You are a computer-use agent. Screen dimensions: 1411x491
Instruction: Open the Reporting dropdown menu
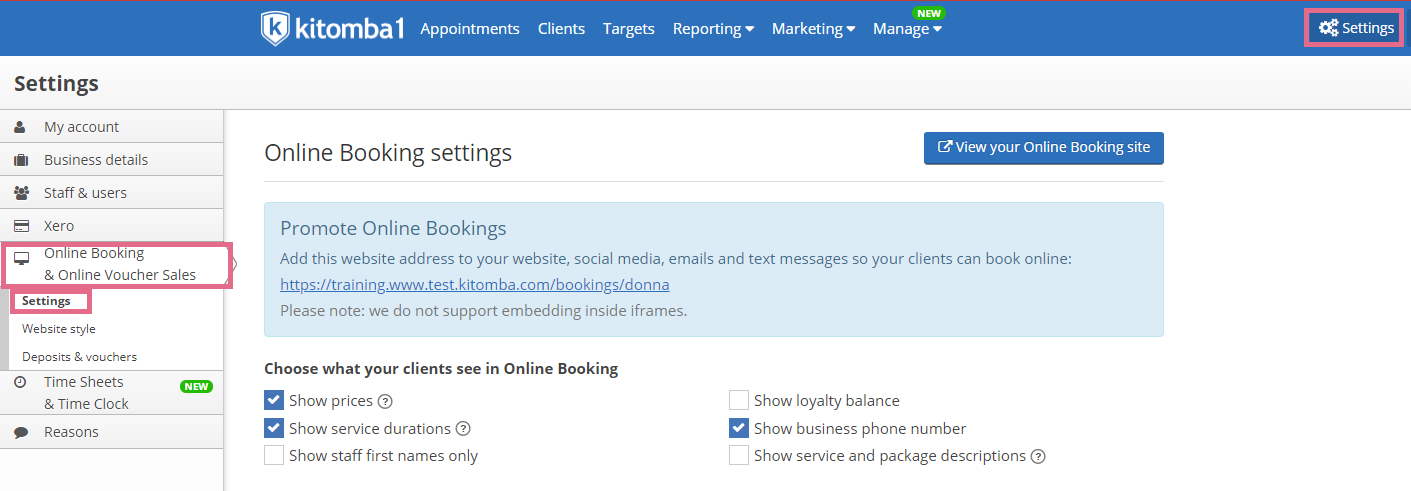713,29
